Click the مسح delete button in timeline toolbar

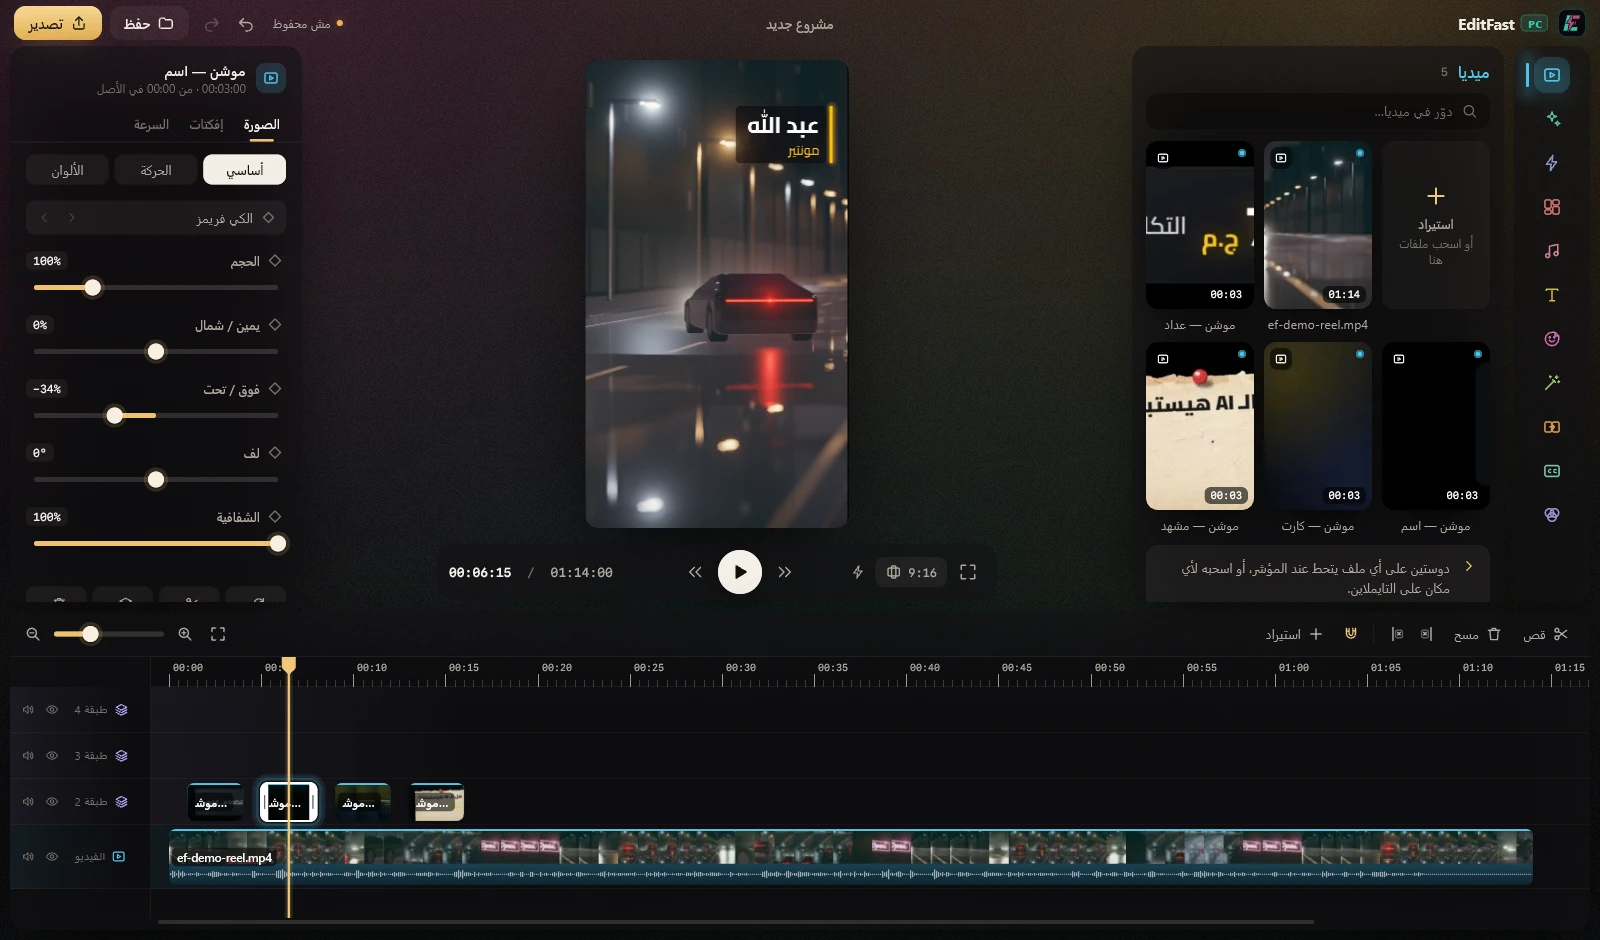1478,634
